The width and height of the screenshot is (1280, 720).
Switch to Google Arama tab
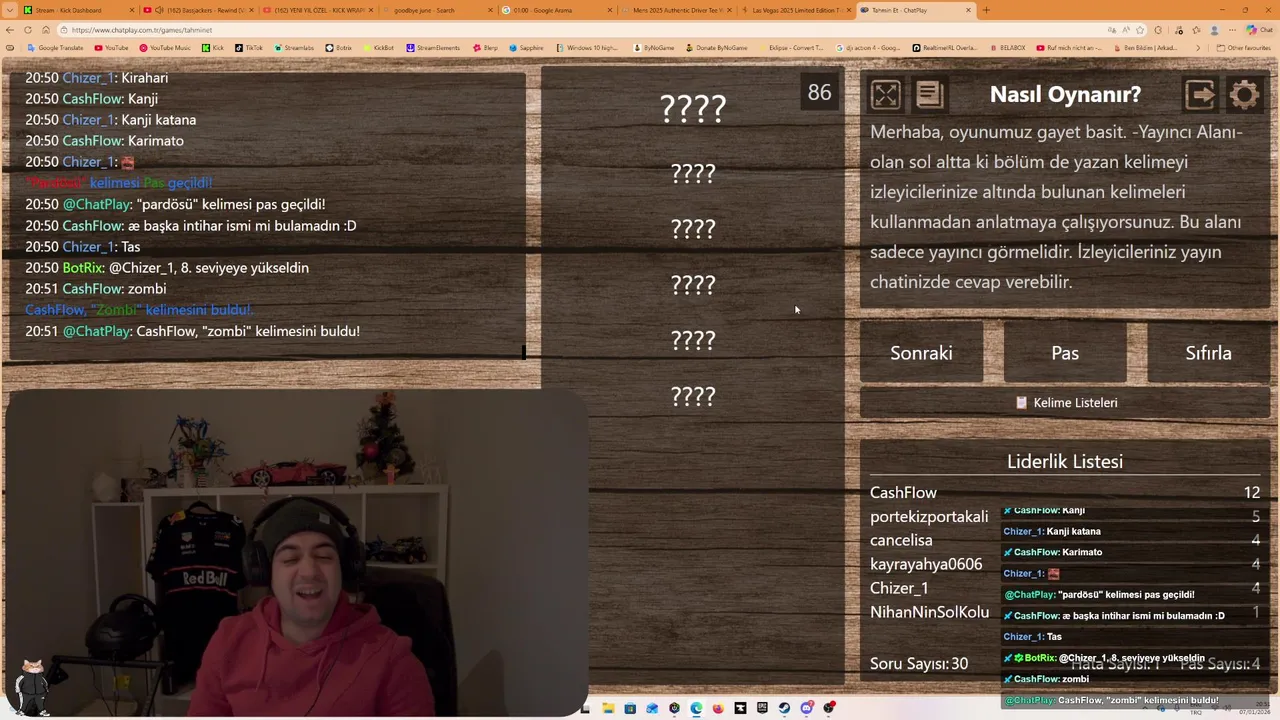click(x=558, y=10)
